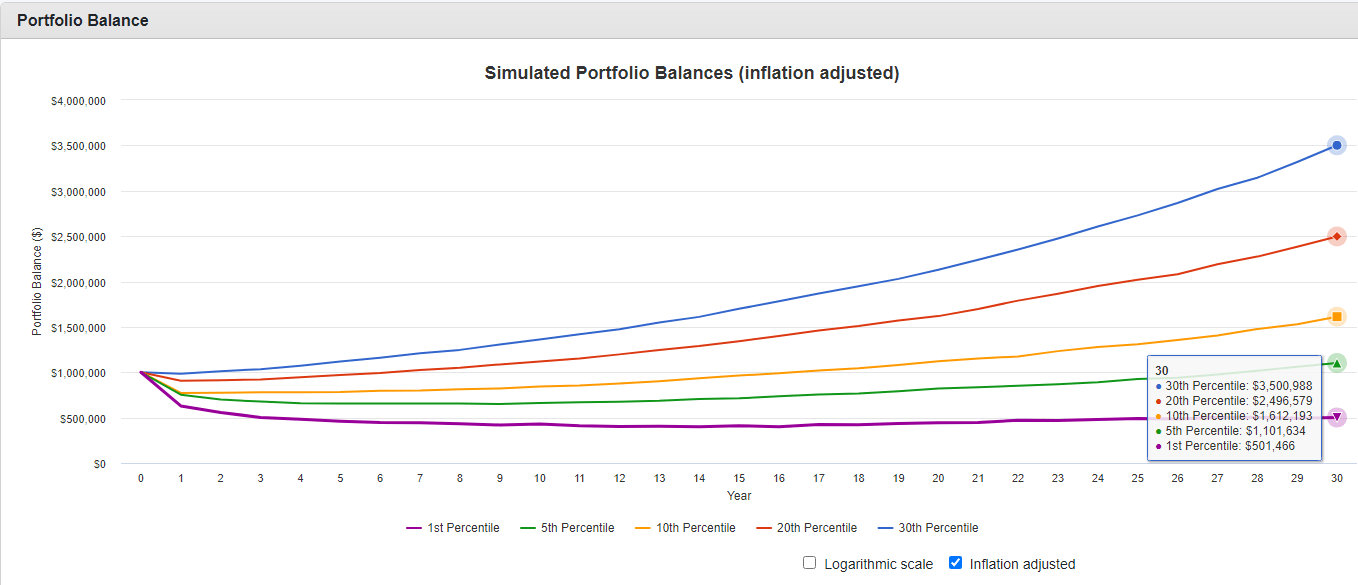Viewport: 1358px width, 585px height.
Task: Click the Portfolio Balance panel header
Action: [83, 20]
